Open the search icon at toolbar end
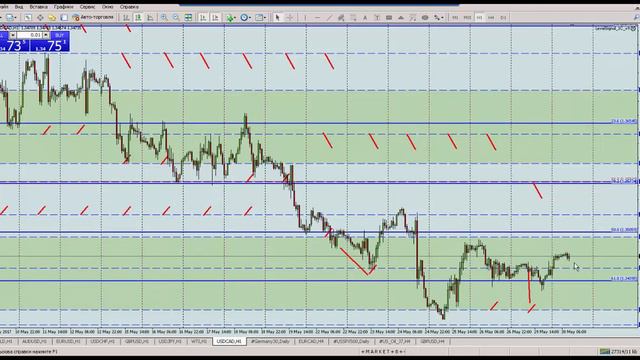Image resolution: width=640 pixels, height=360 pixels. click(x=636, y=18)
